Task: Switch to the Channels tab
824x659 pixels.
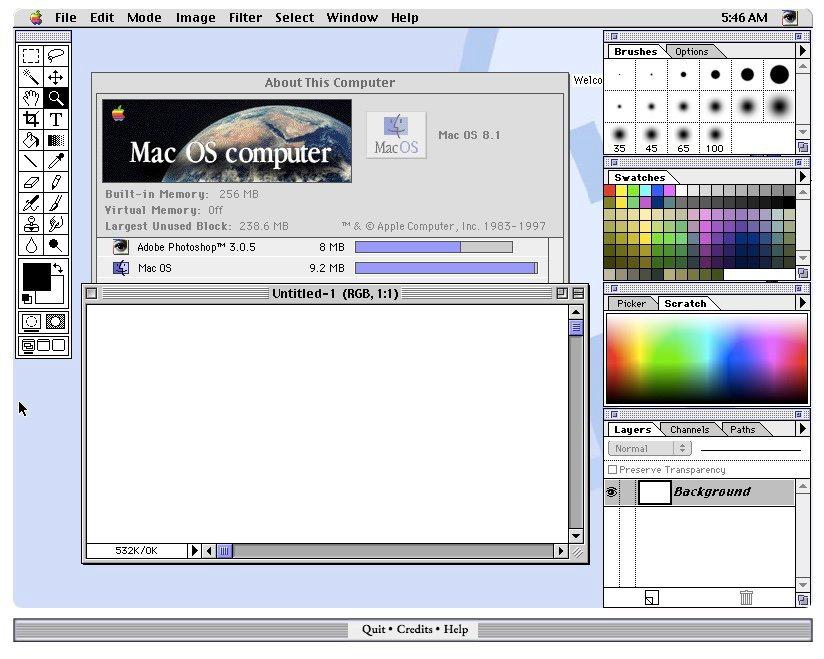Action: pos(689,429)
